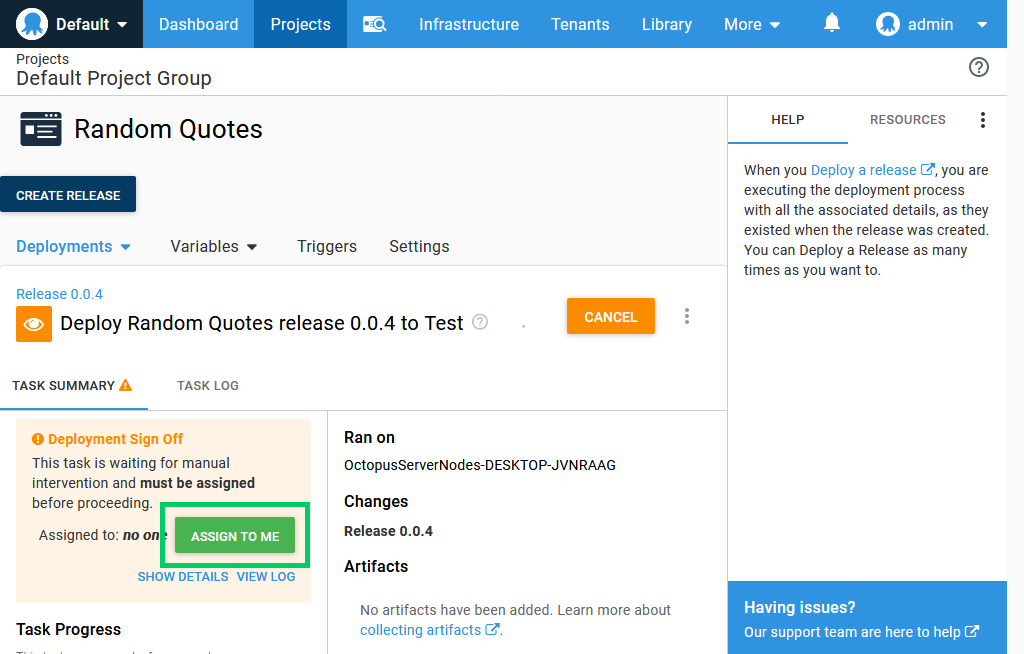Open the collecting artifacts link
This screenshot has width=1024, height=654.
tap(421, 630)
